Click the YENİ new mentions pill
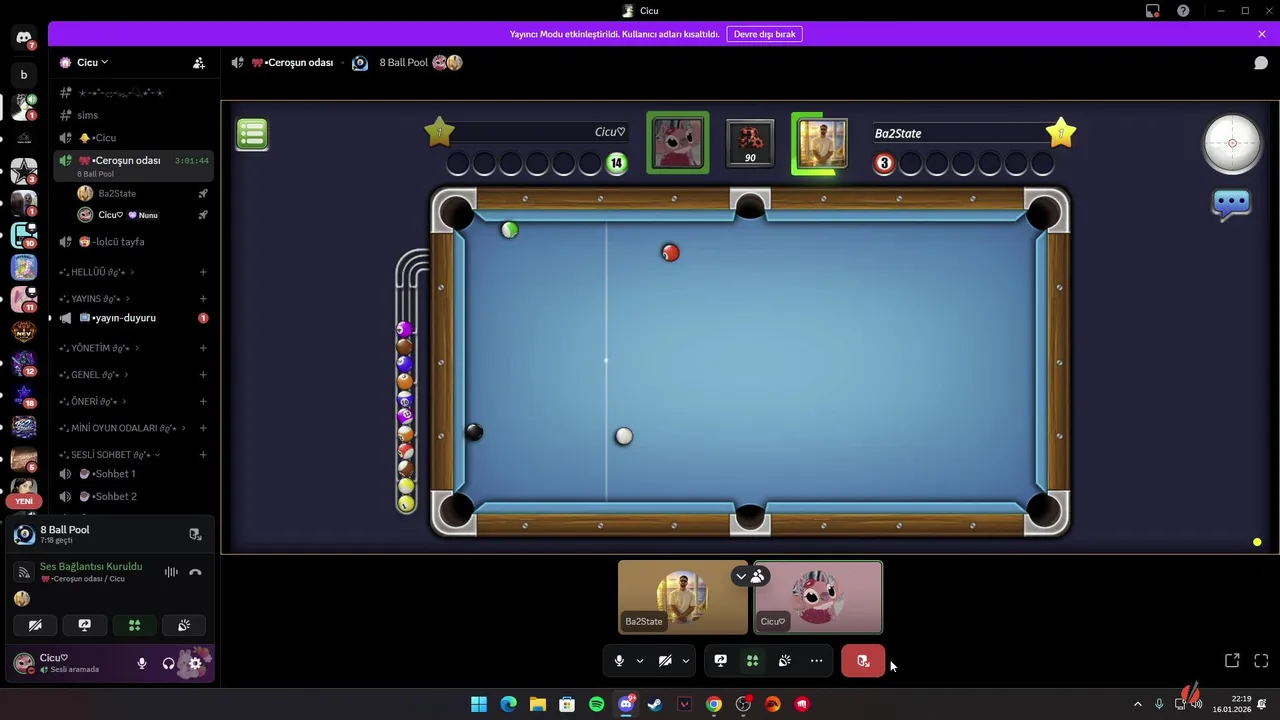Screen dimensions: 1280x720 pos(24,502)
